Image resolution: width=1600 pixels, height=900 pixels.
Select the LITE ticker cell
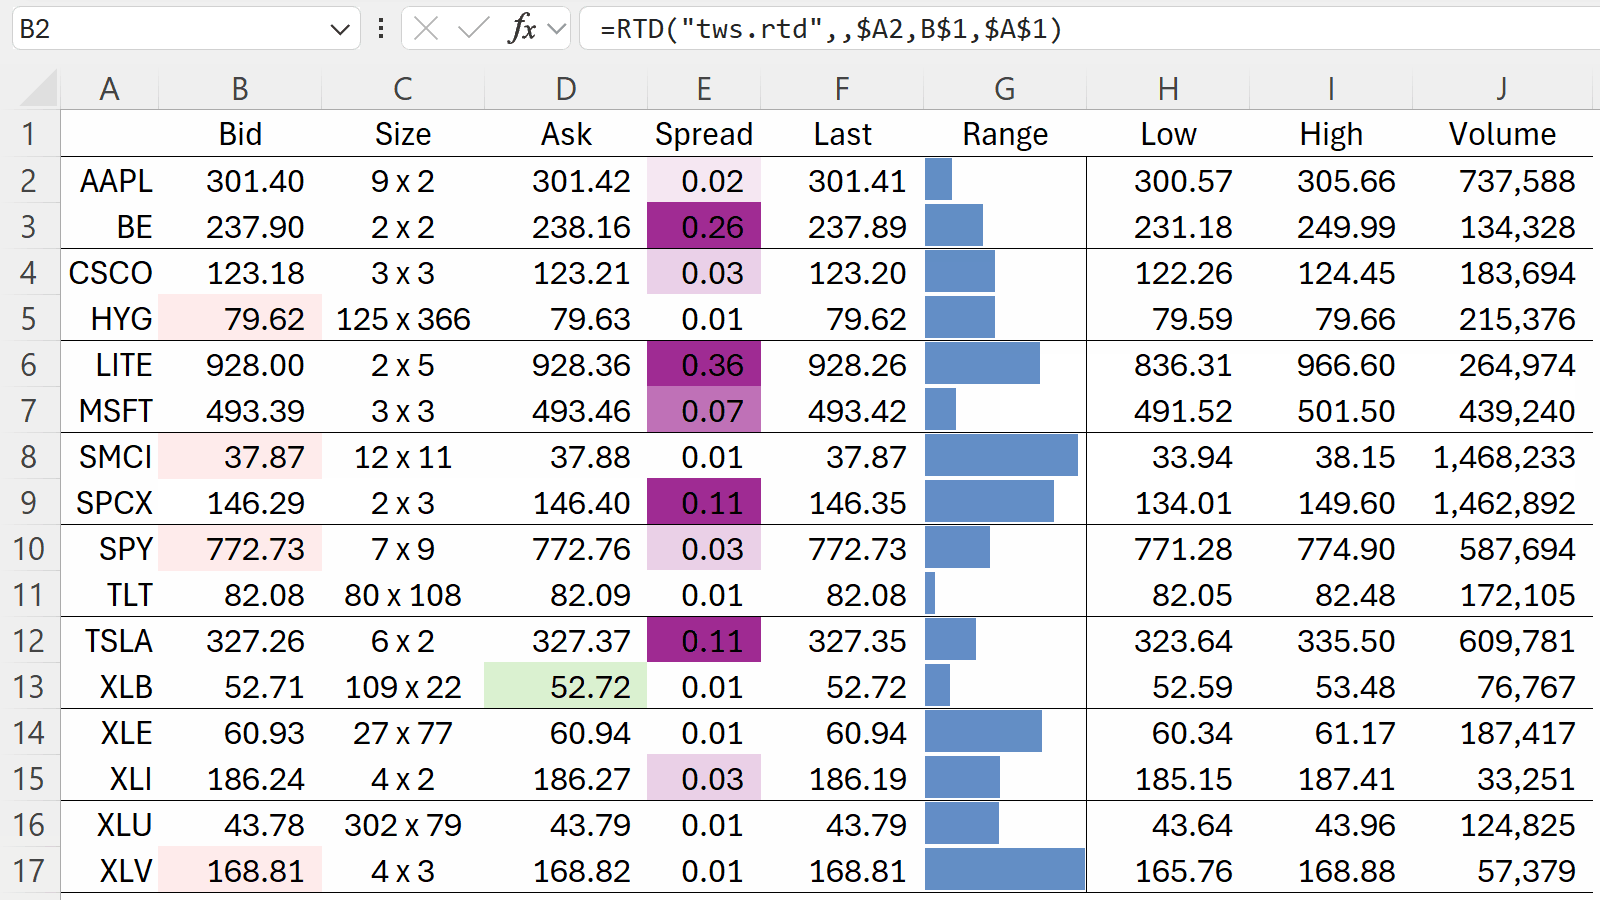110,364
